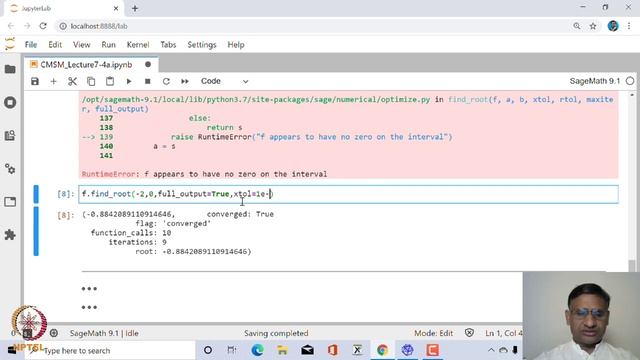This screenshot has width=640, height=360.
Task: Open the Commands palette sidebar icon
Action: pos(10,135)
